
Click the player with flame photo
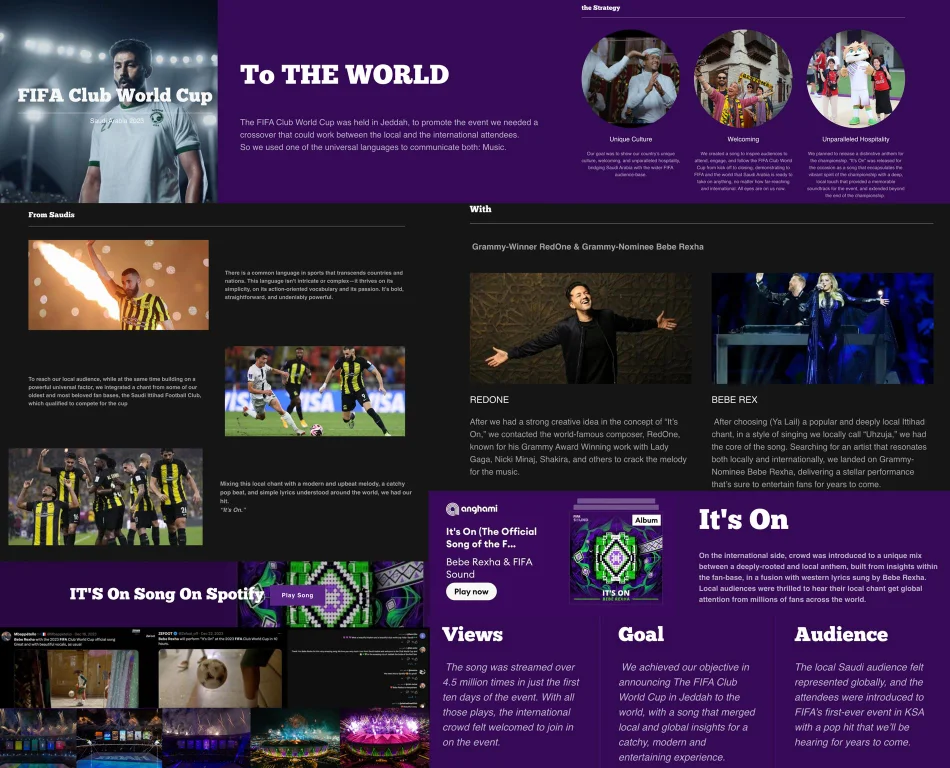click(118, 285)
